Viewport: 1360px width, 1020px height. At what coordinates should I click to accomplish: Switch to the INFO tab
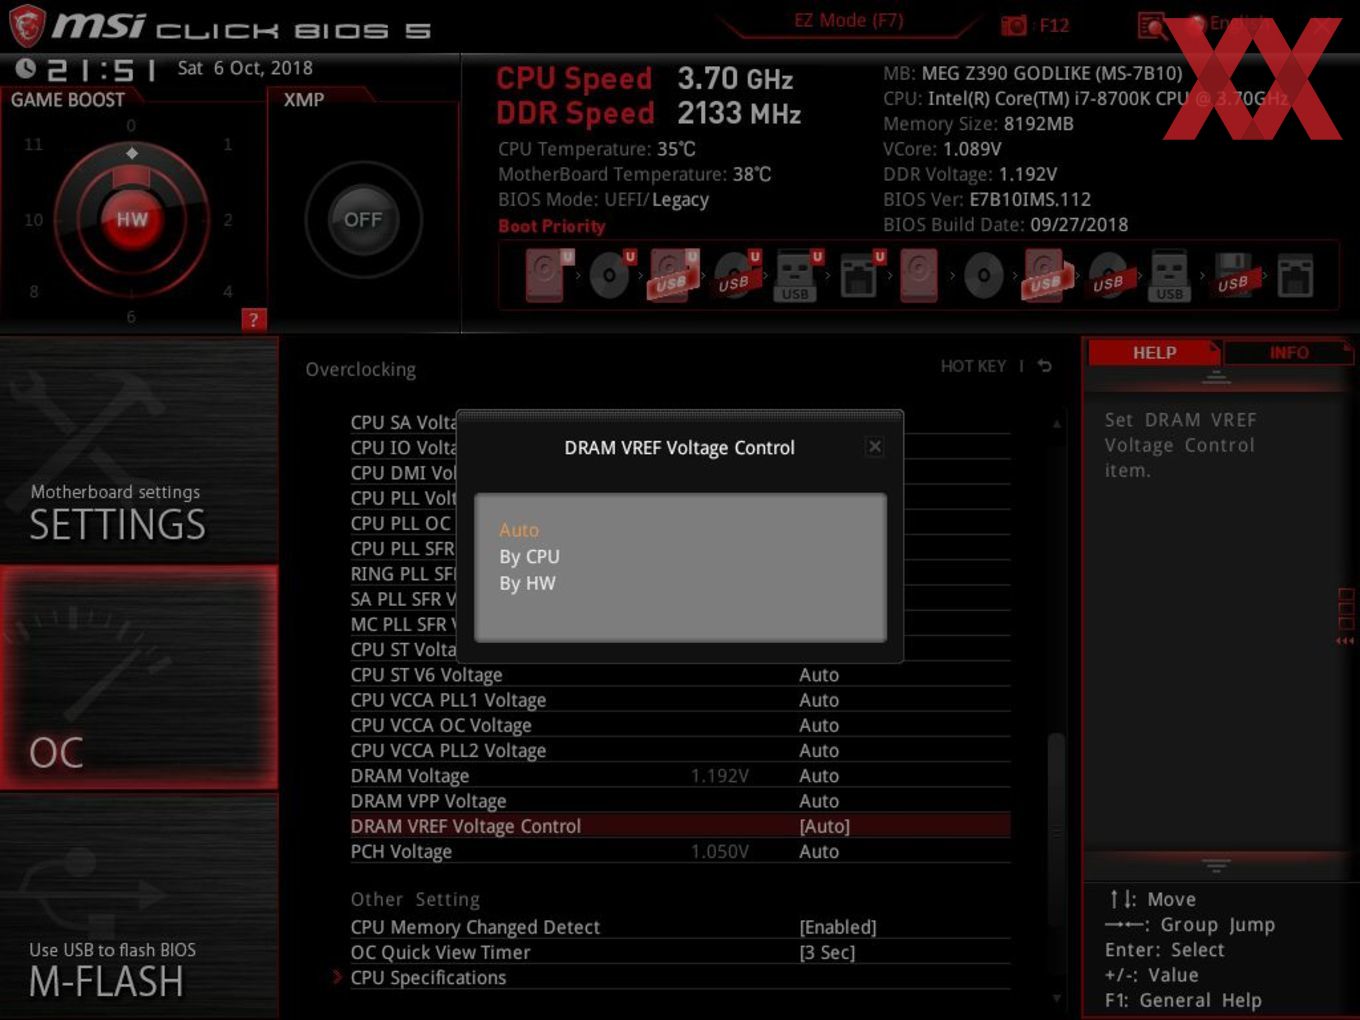pos(1288,353)
